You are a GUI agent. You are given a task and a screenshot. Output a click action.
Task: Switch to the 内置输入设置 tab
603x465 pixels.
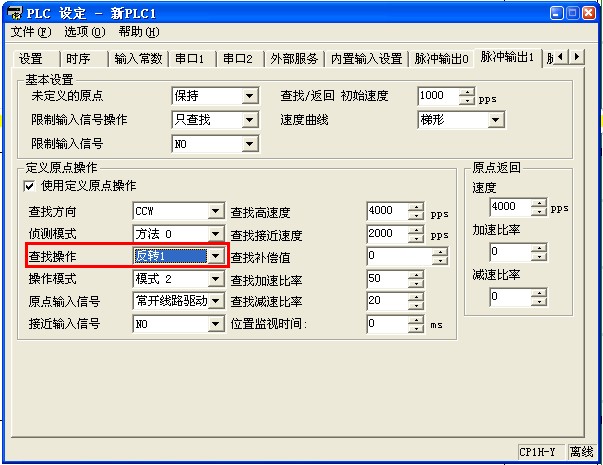pyautogui.click(x=366, y=58)
